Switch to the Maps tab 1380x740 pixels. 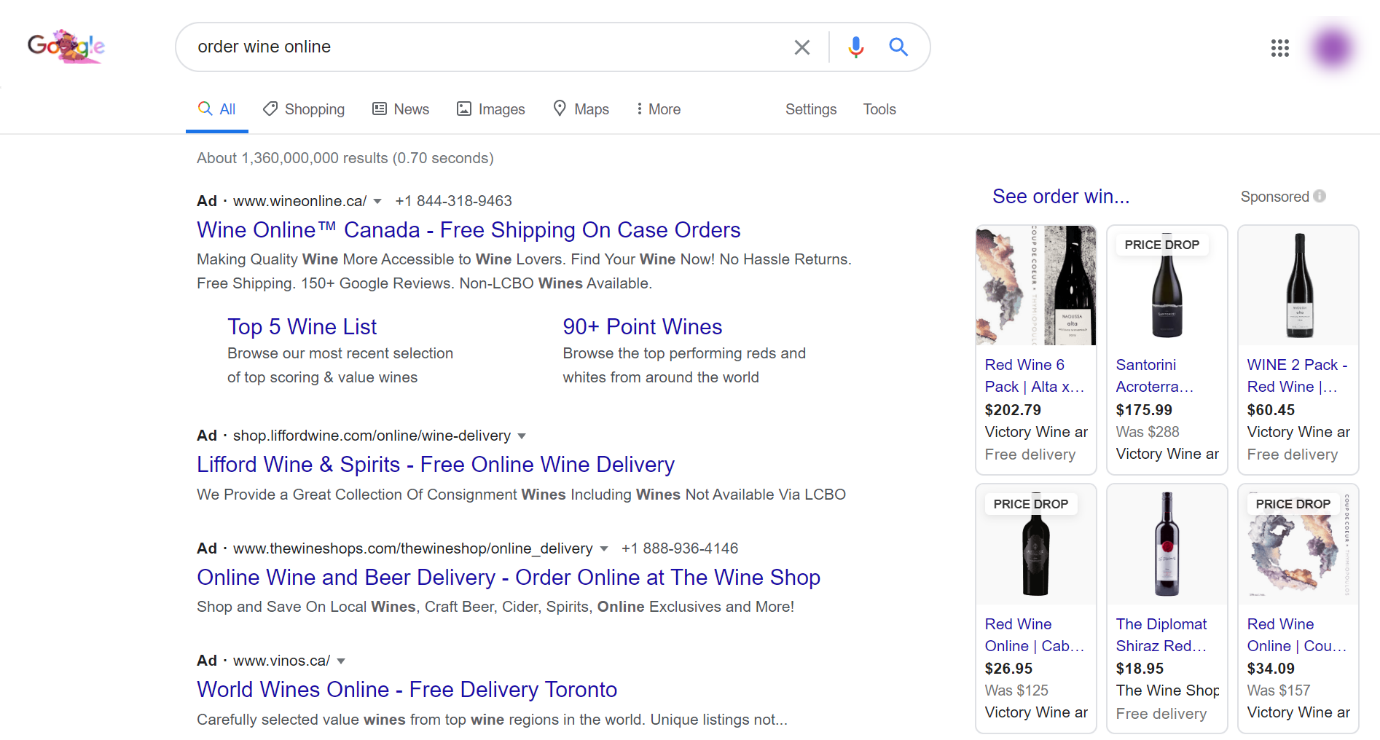pos(581,109)
